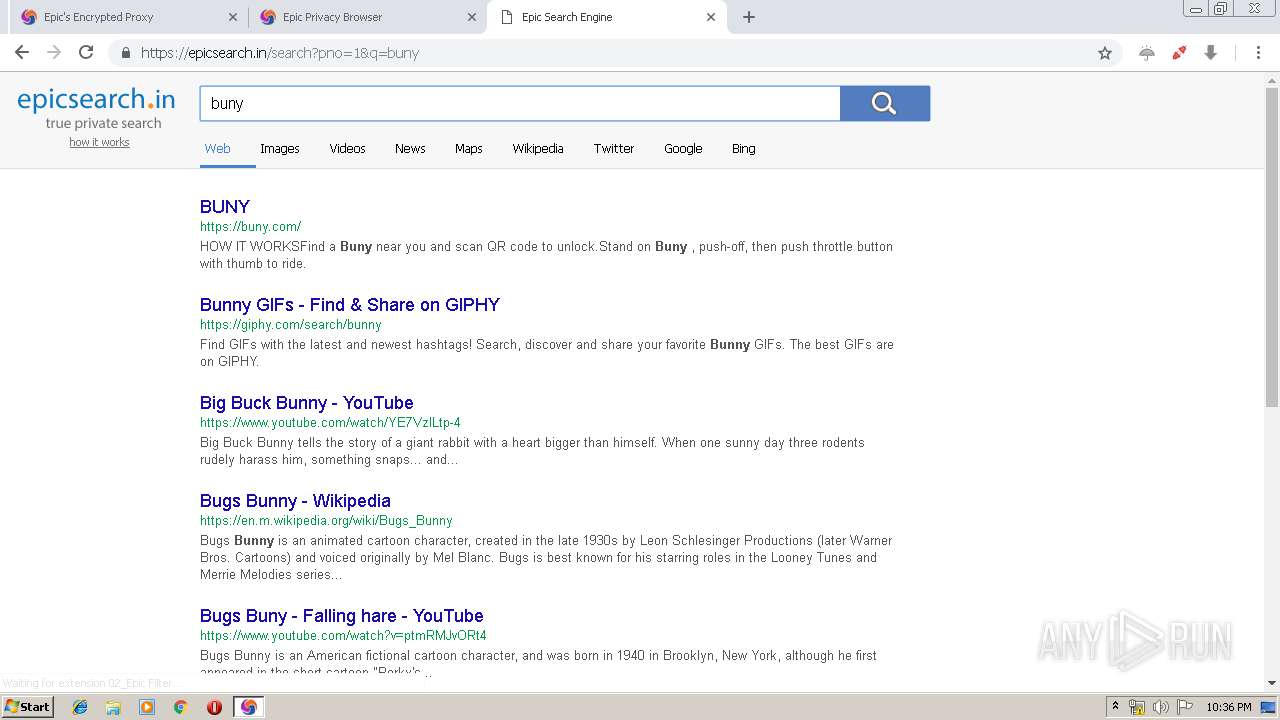
Task: Reload the current page
Action: (86, 53)
